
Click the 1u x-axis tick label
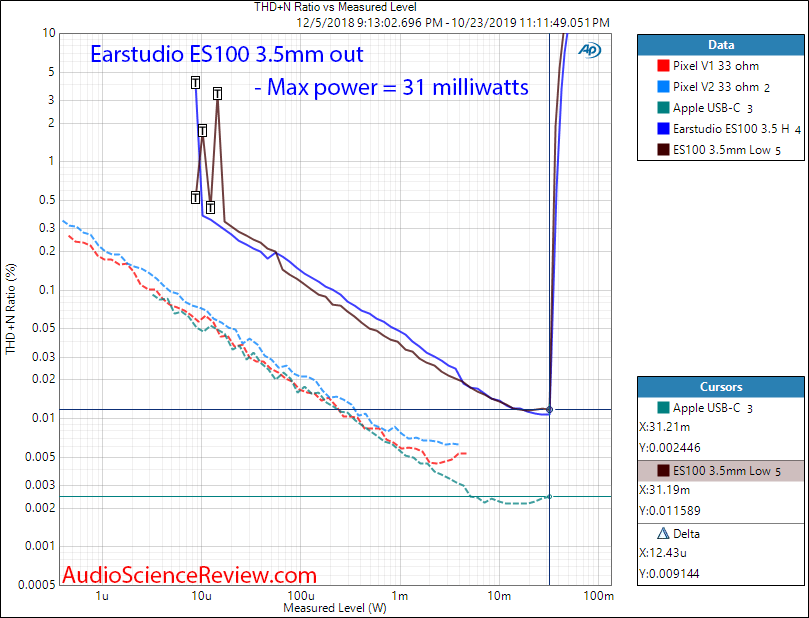pos(102,596)
